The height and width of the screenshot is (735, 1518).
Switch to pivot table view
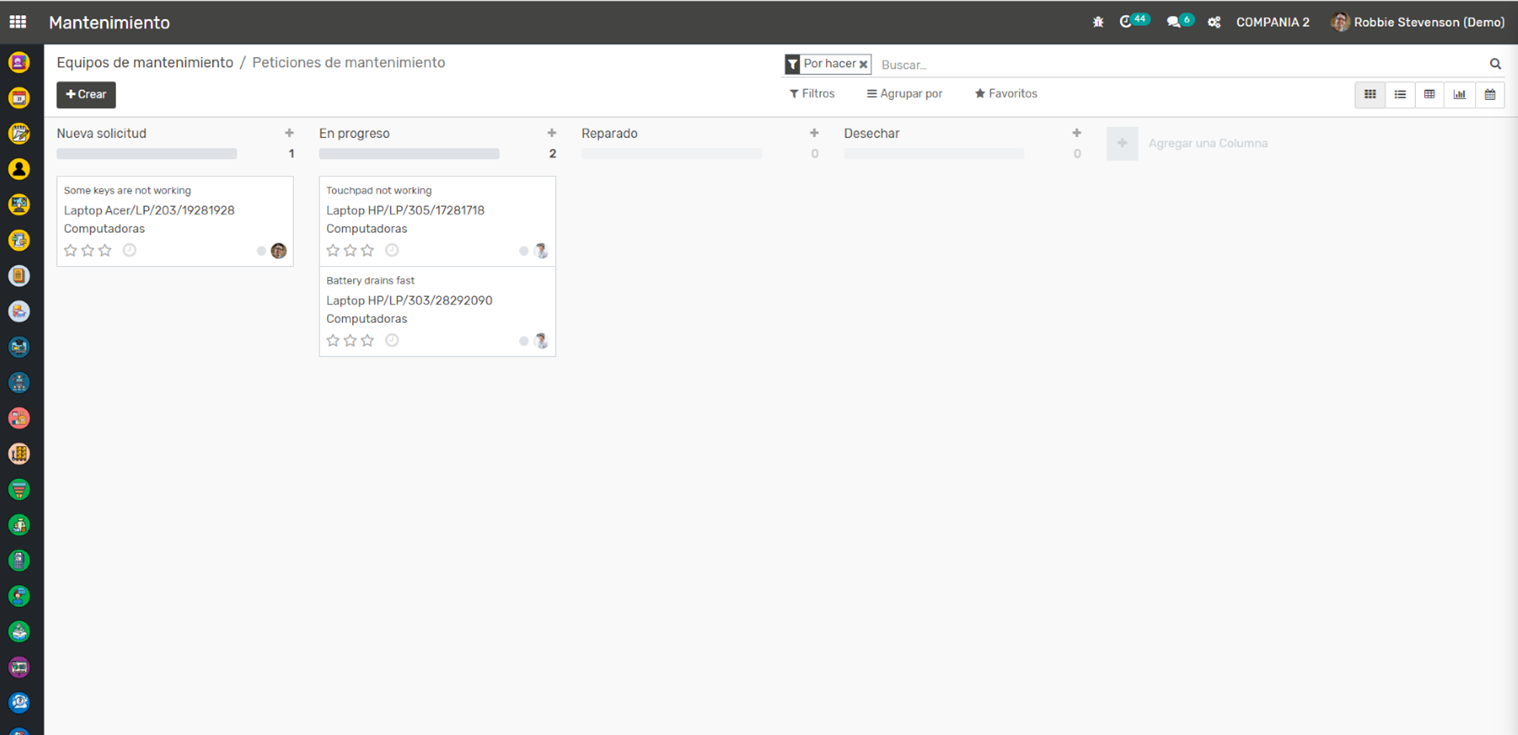pyautogui.click(x=1430, y=94)
